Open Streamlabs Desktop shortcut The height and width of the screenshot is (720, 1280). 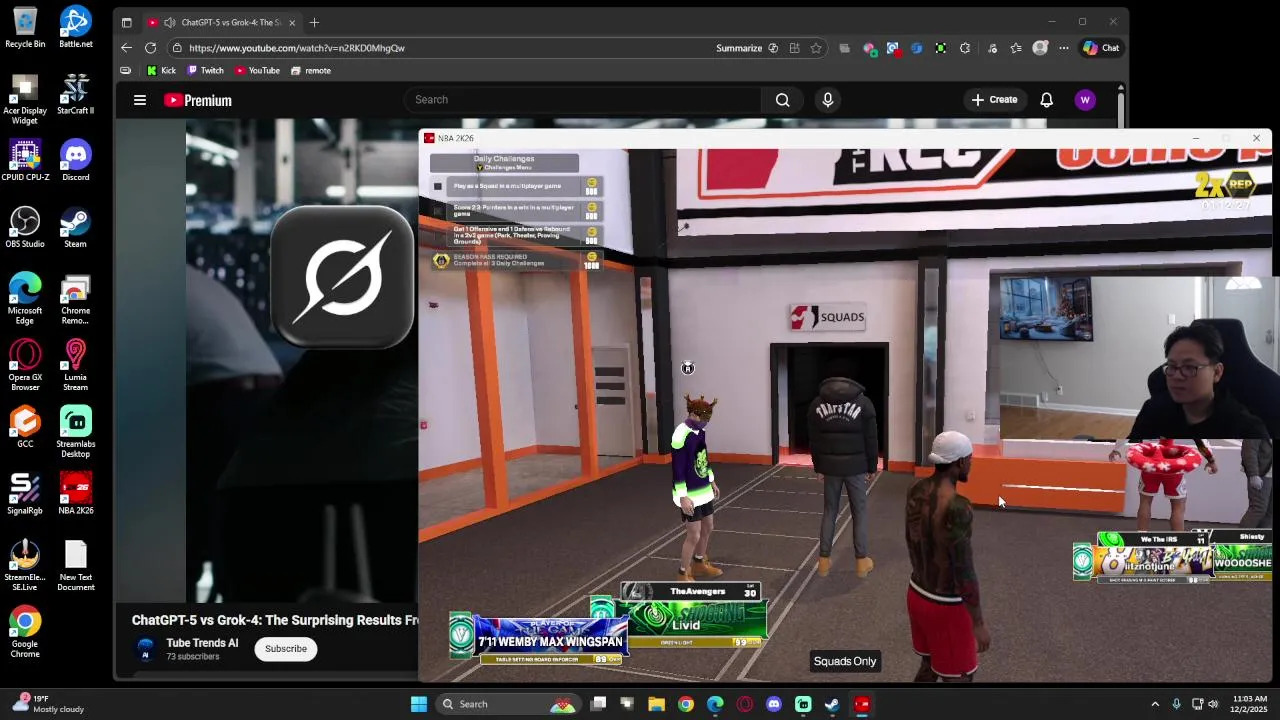click(75, 432)
